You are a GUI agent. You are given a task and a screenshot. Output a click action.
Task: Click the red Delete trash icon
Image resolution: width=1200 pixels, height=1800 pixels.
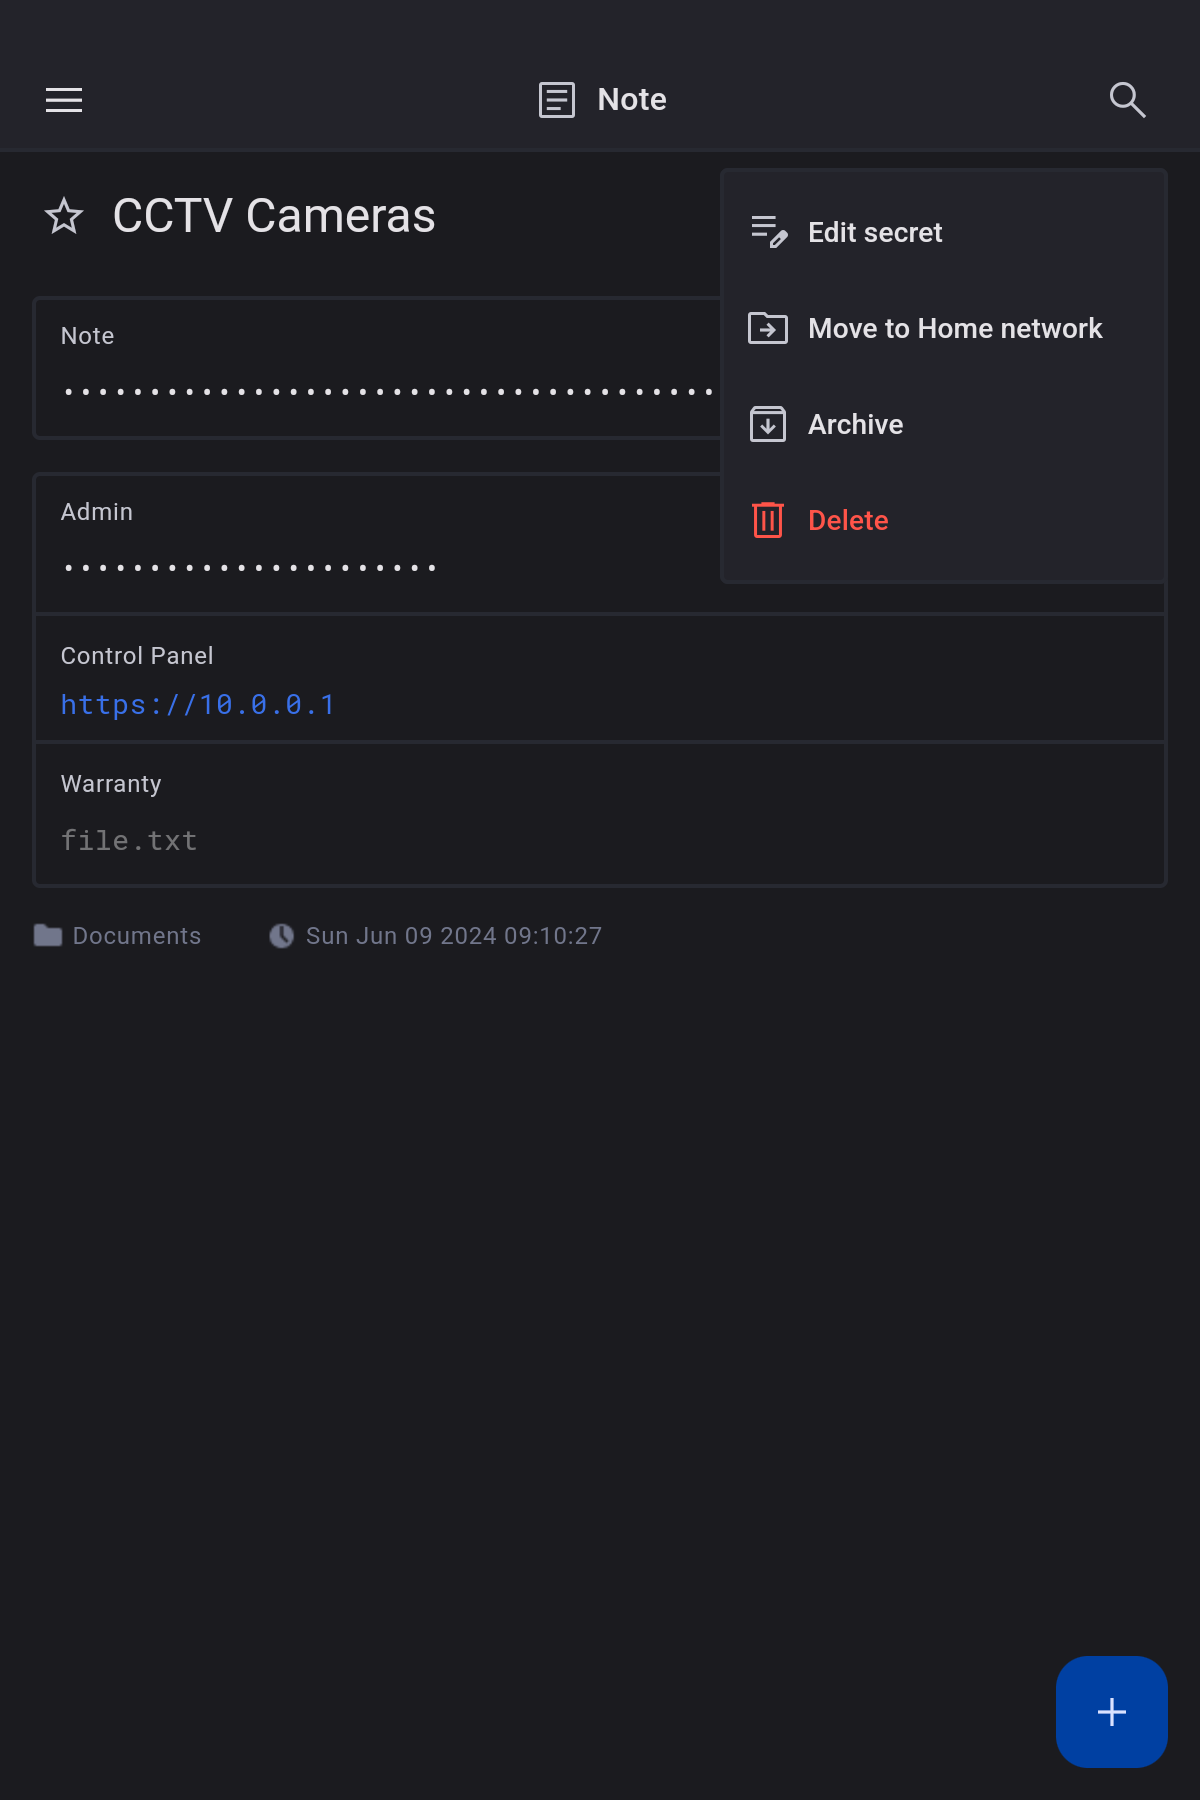click(x=768, y=520)
